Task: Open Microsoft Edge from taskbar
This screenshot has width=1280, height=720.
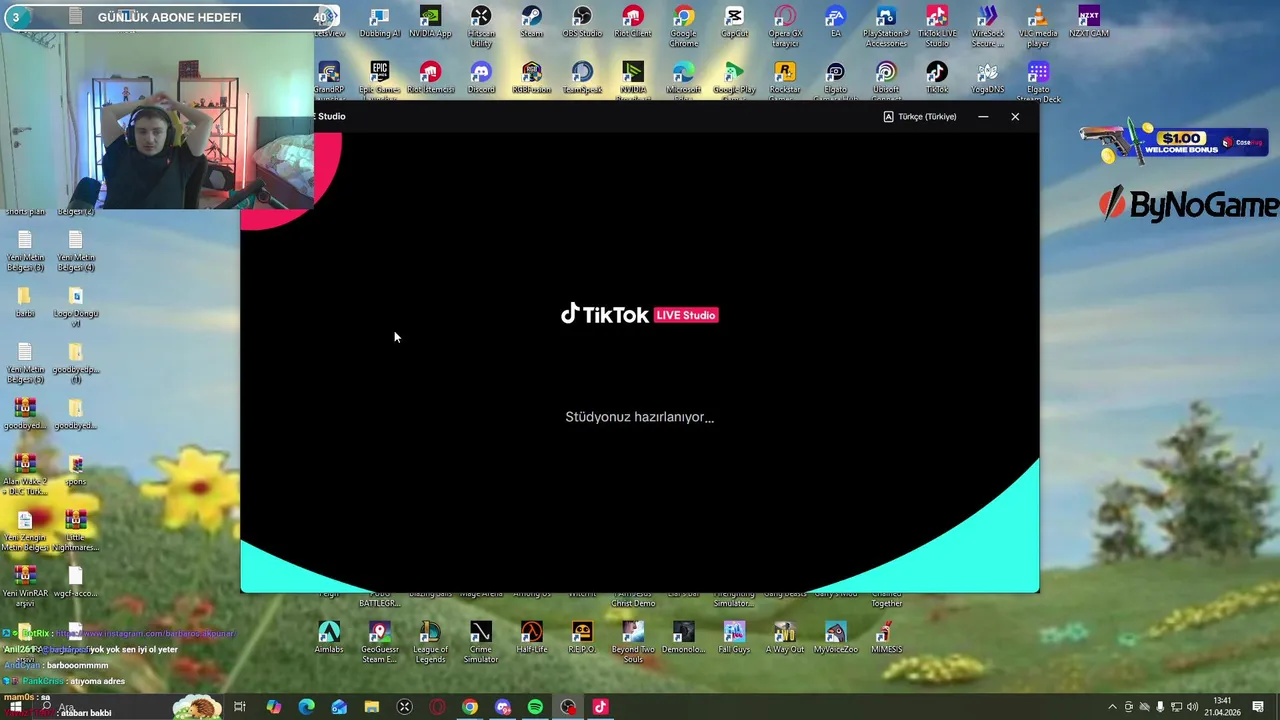Action: 306,707
